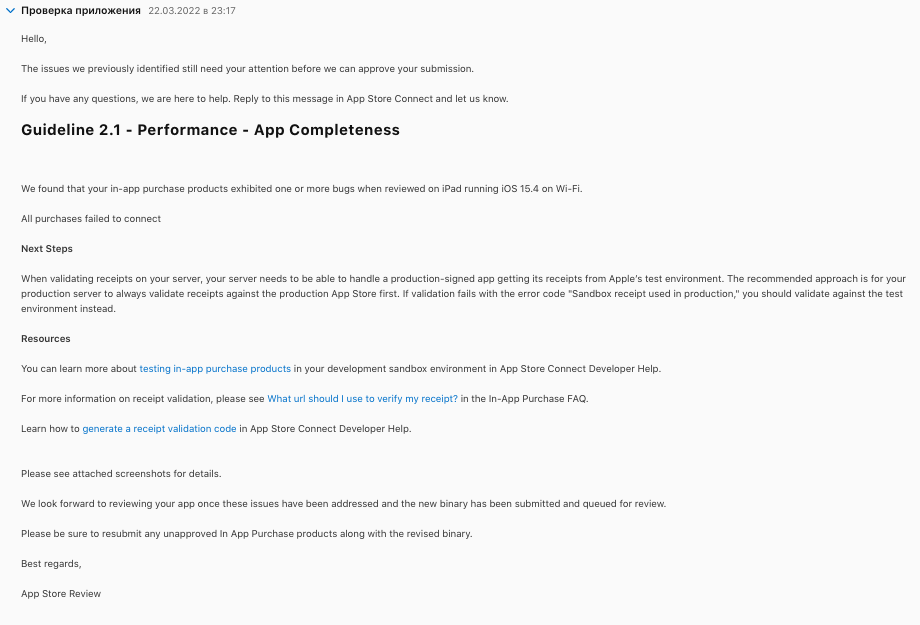Collapse the Проверка приложения message chevron
920x625 pixels.
click(11, 10)
